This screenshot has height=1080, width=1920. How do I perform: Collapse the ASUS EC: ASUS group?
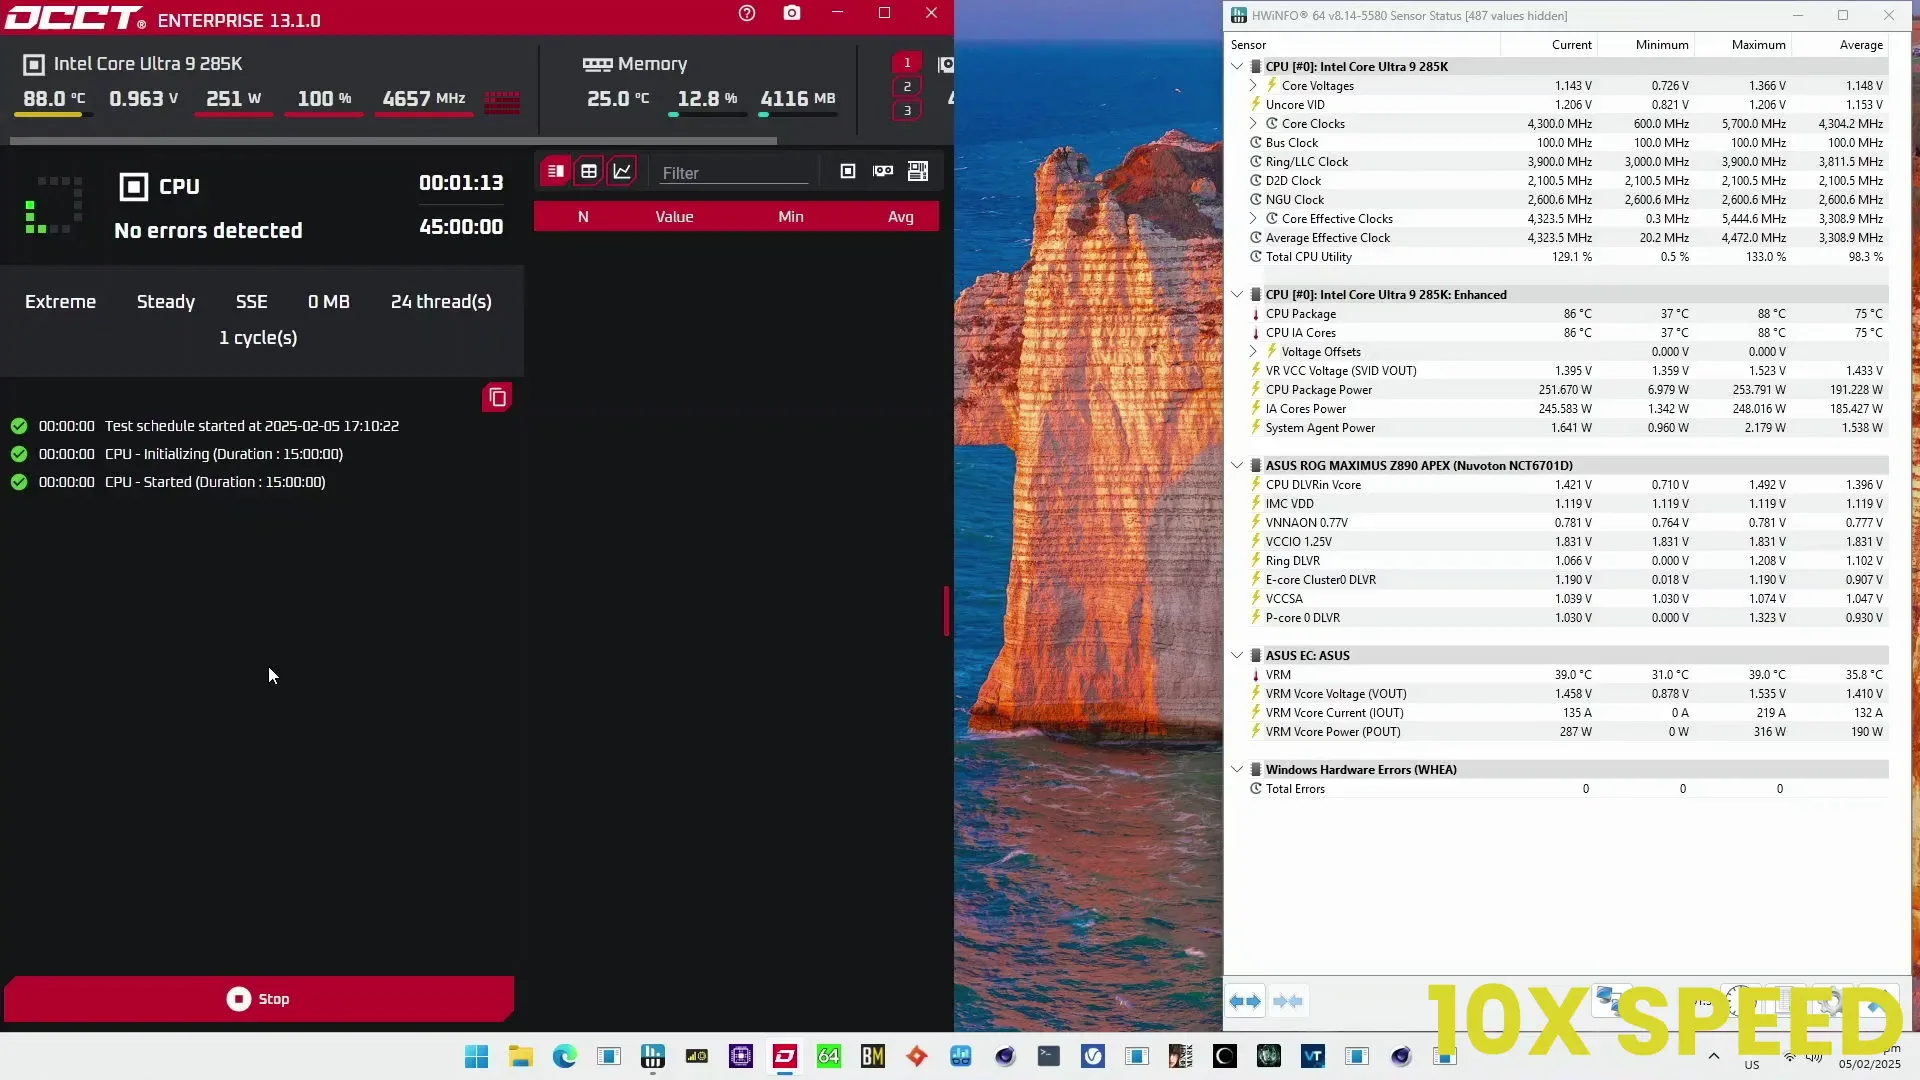1237,656
